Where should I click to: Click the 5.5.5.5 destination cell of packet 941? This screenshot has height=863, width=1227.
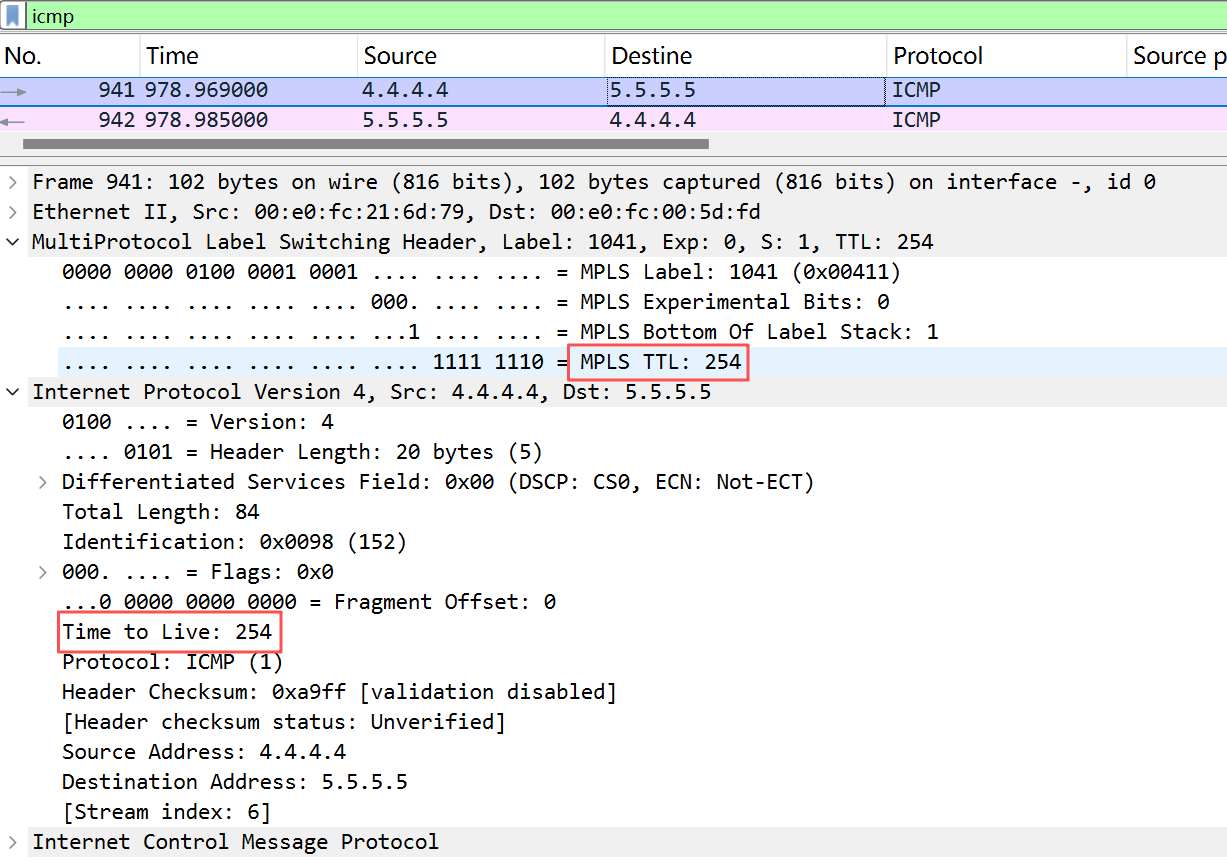click(x=746, y=91)
